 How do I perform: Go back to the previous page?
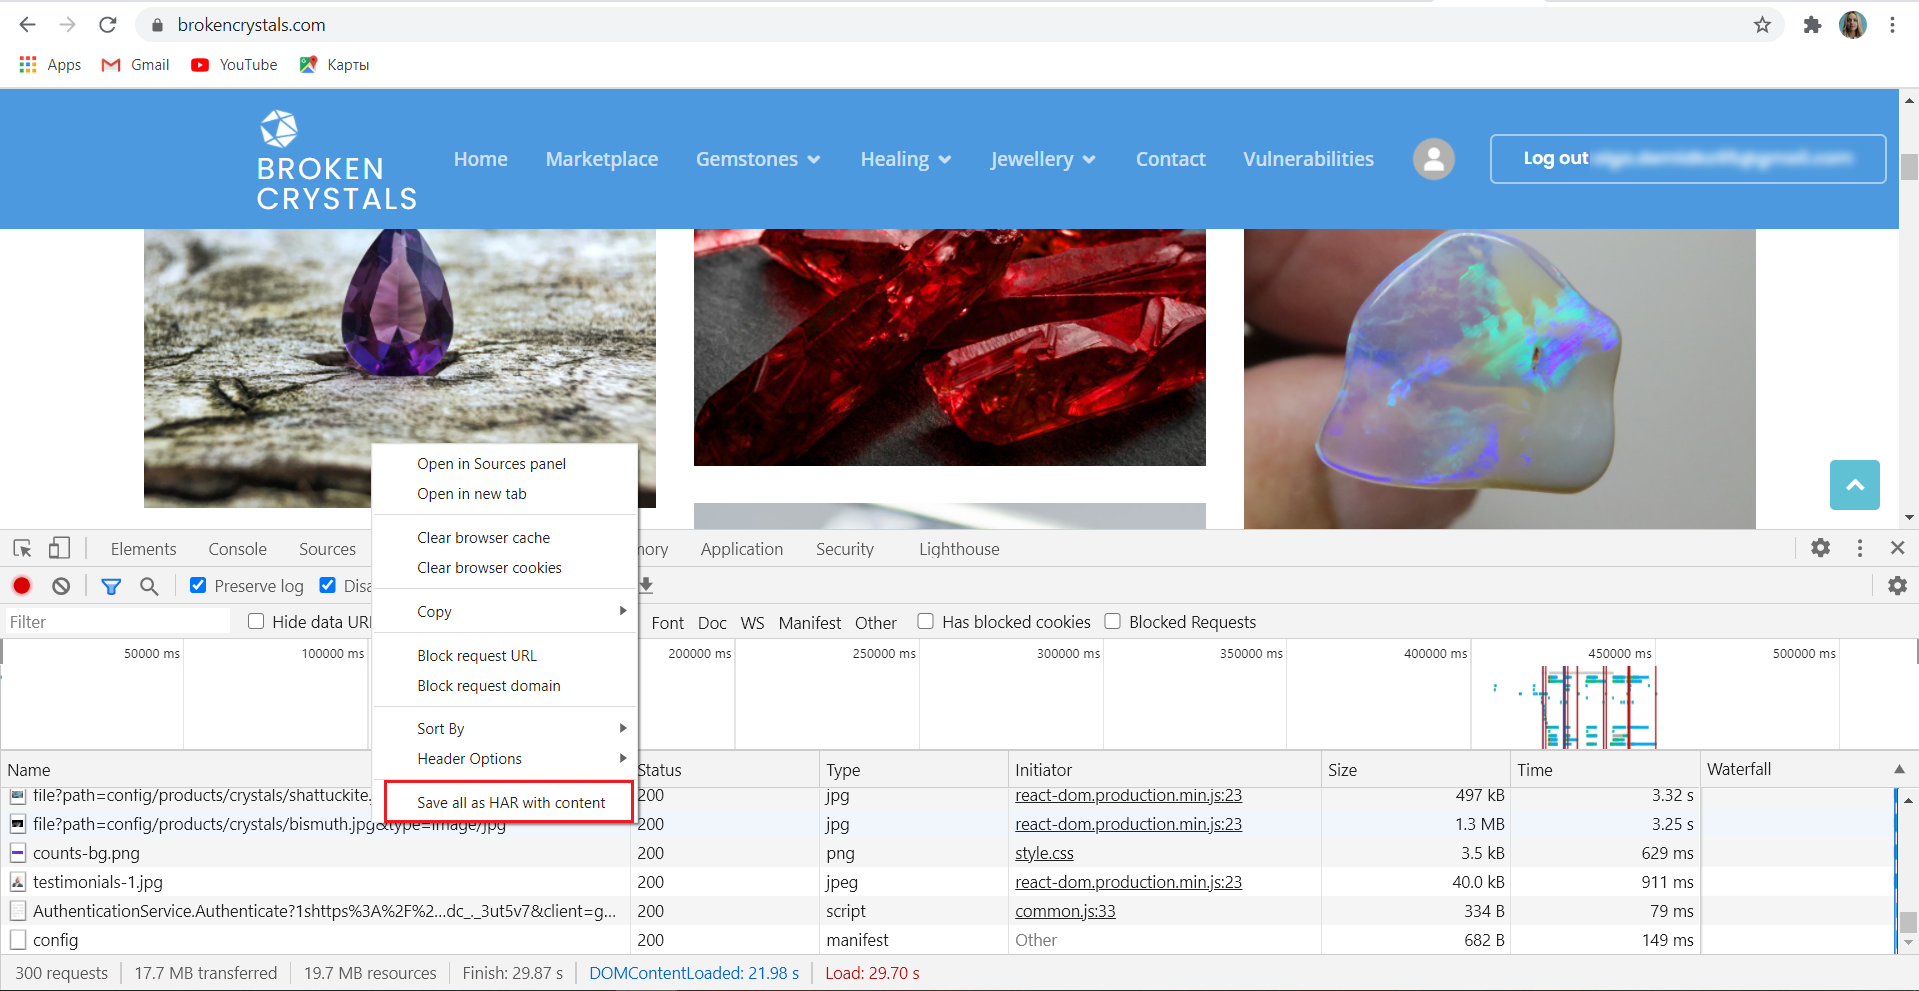28,25
